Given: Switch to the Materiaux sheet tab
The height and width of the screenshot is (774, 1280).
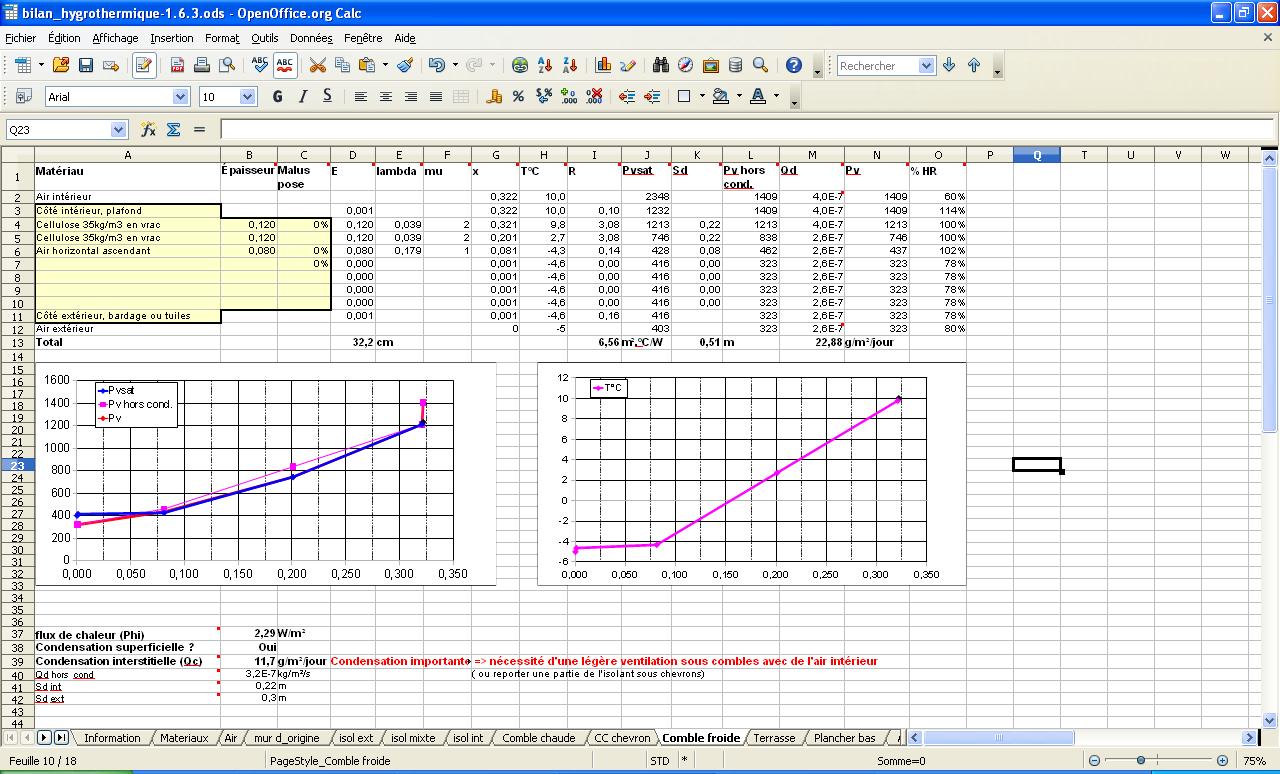Looking at the screenshot, I should [x=184, y=738].
